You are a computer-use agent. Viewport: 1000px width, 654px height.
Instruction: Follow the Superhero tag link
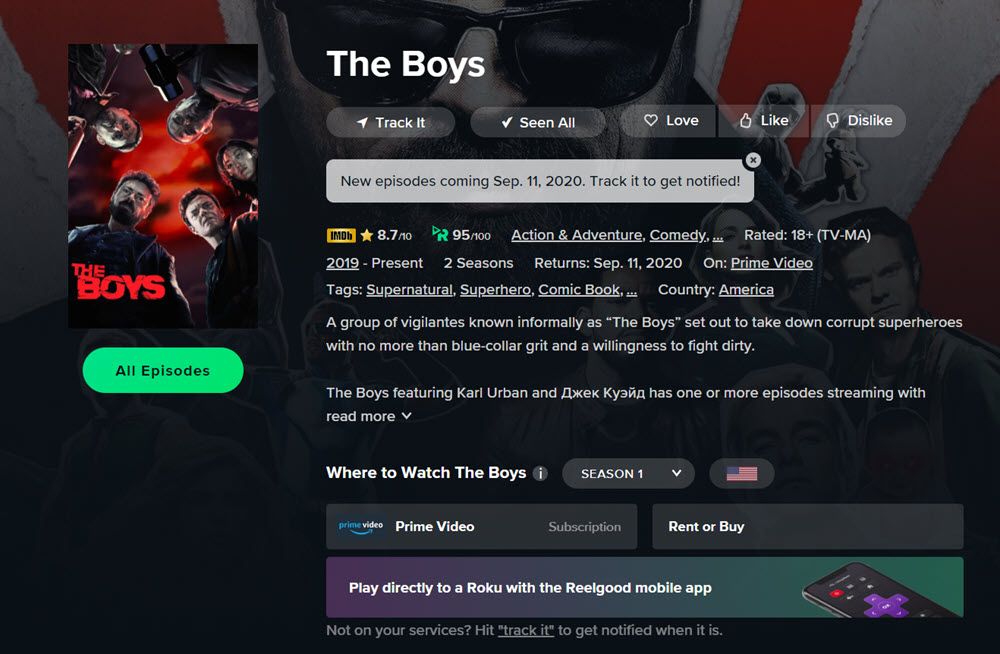[496, 290]
